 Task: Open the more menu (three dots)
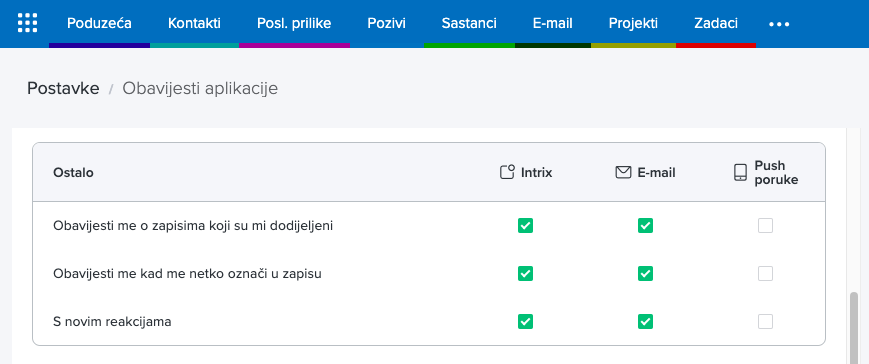pyautogui.click(x=779, y=24)
